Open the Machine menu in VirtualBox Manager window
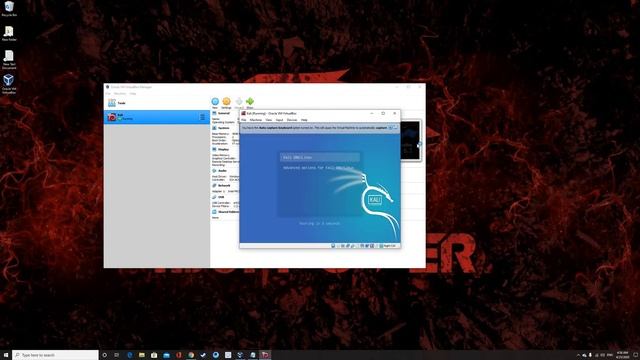640x360 pixels. [120, 93]
